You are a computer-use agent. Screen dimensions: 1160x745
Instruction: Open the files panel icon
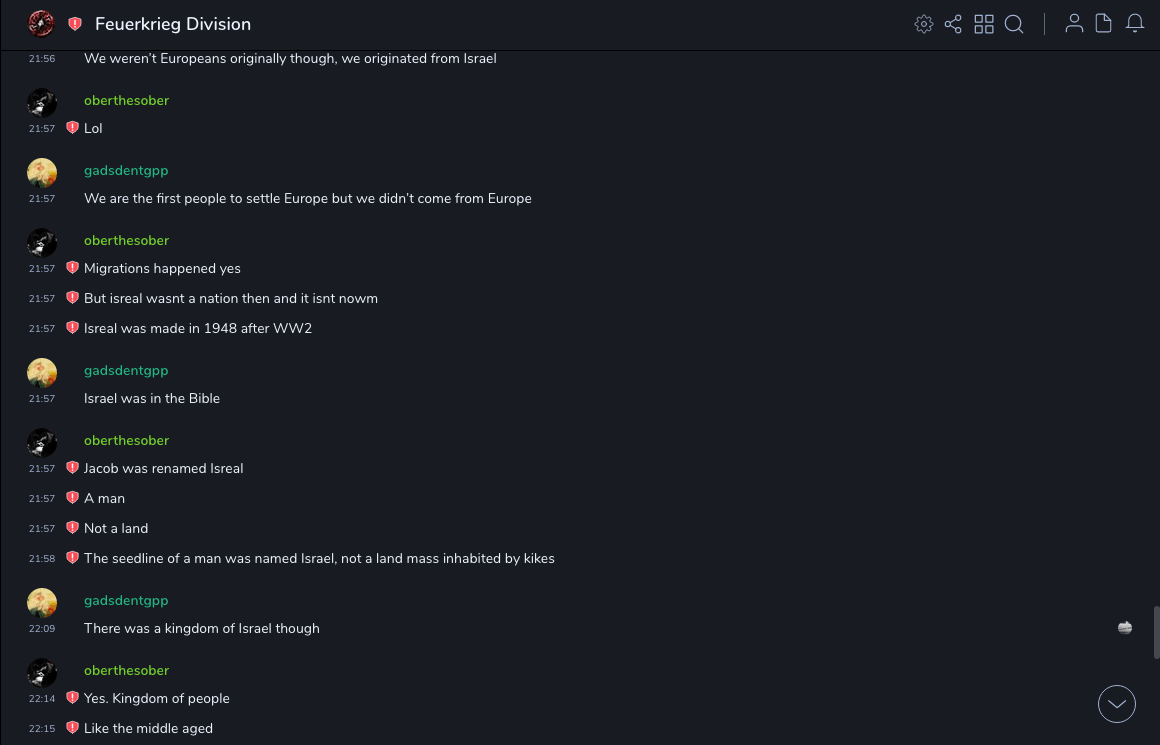(1104, 24)
